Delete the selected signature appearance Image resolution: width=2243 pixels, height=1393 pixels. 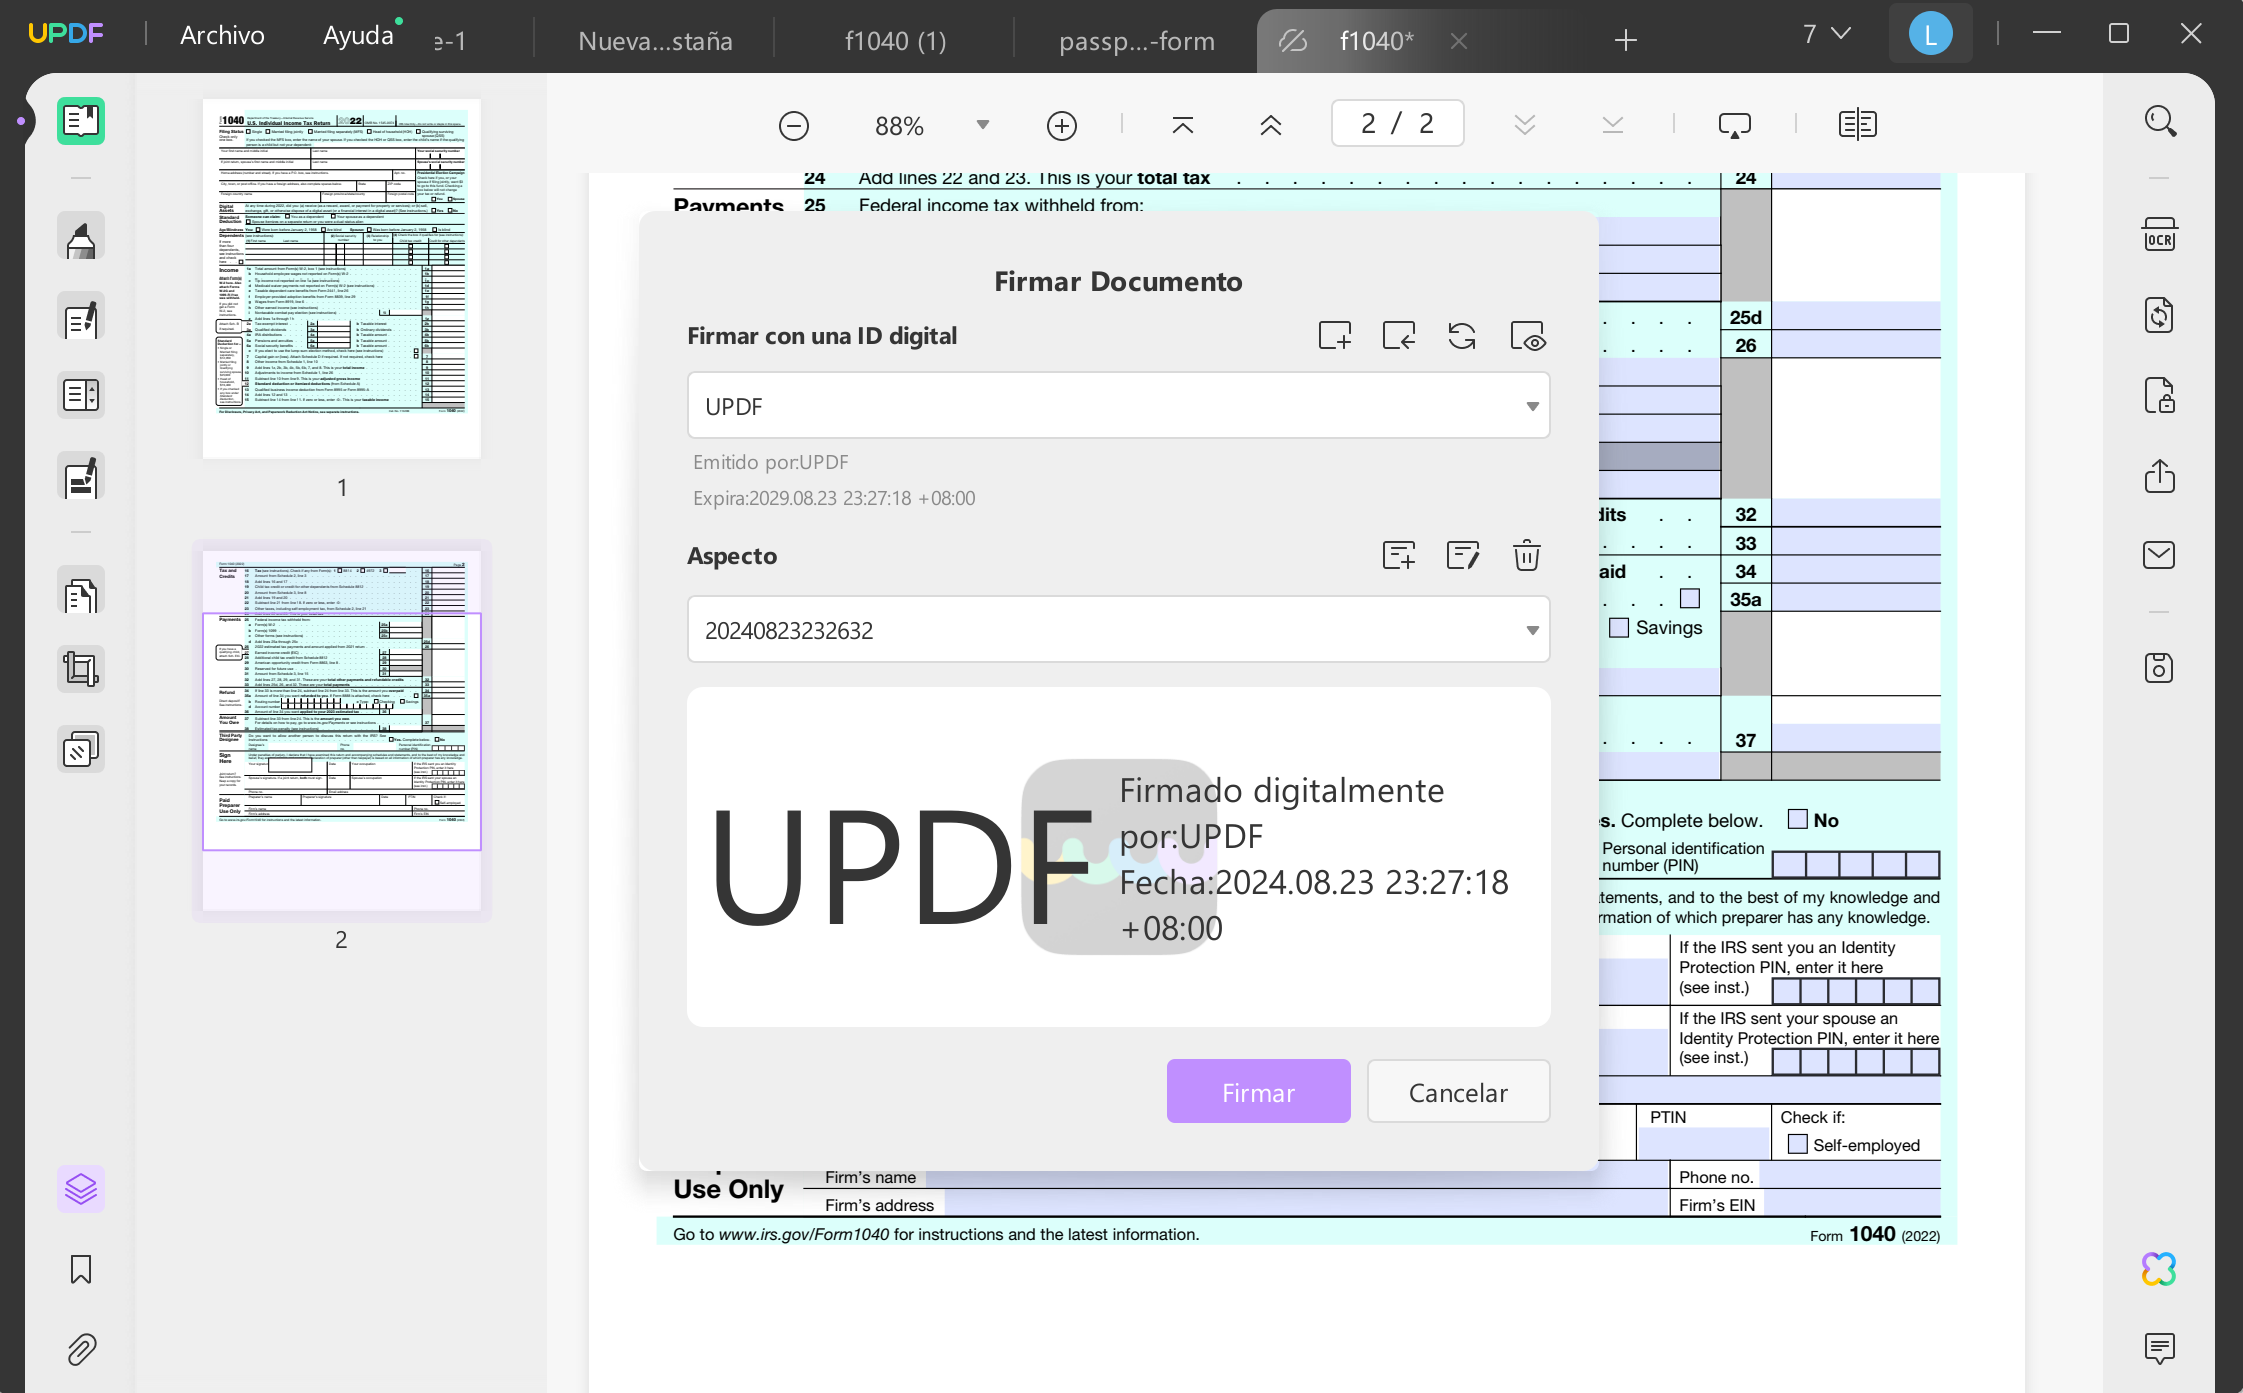[1526, 555]
